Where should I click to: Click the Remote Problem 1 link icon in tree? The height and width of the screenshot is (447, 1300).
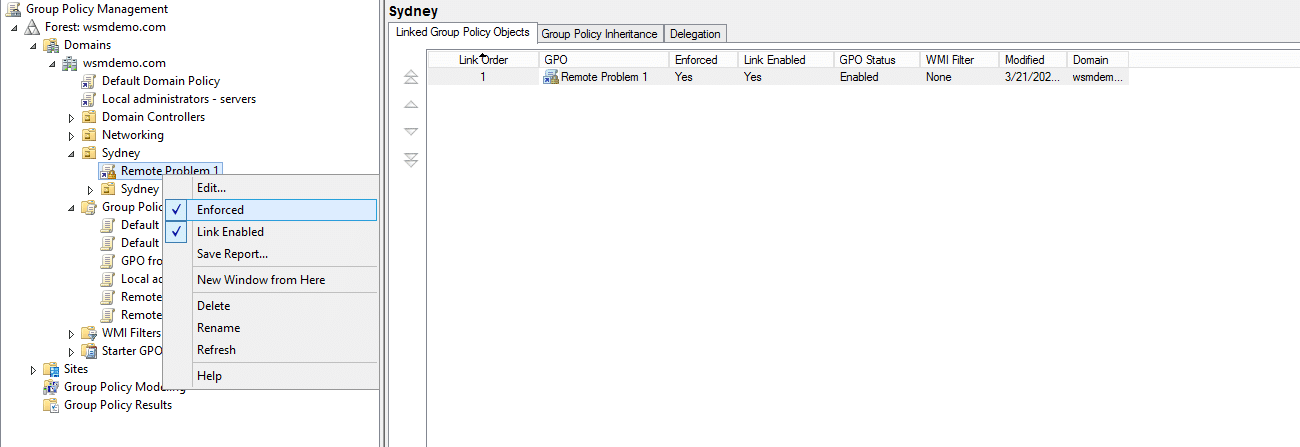click(108, 171)
